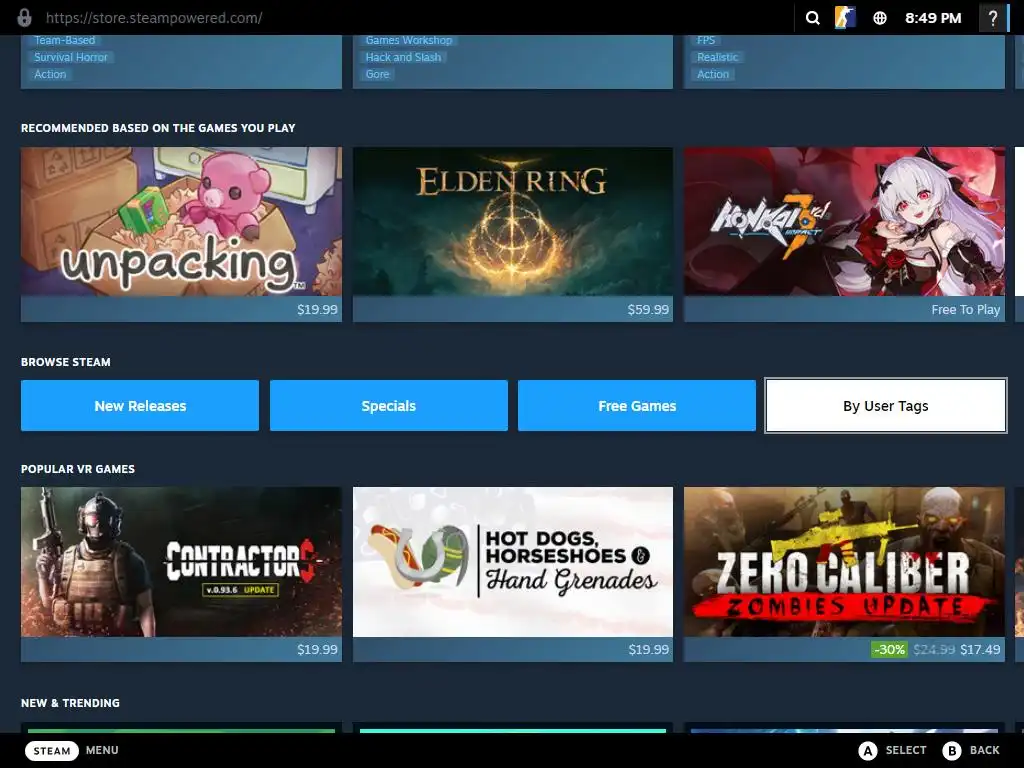Open the Specials browse button
Screen dimensions: 1024x768
(389, 406)
